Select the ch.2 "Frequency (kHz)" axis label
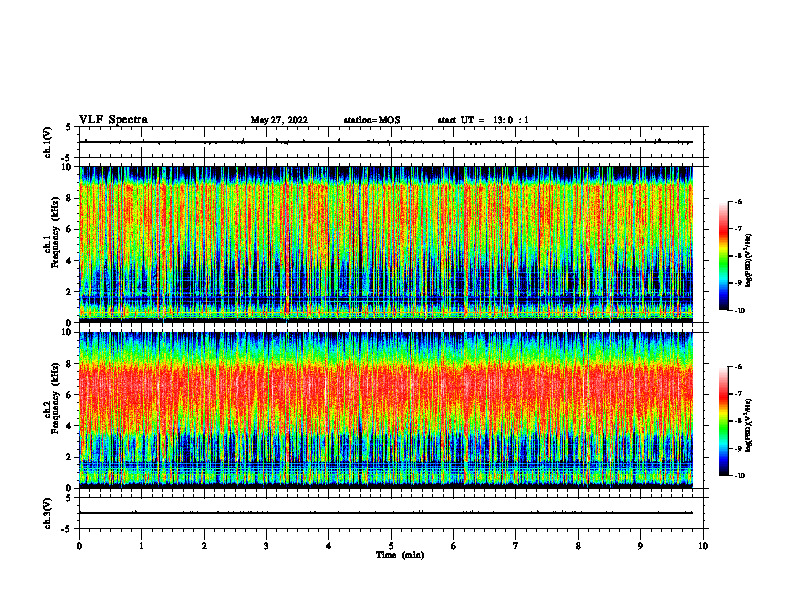792x612 pixels. coord(55,398)
